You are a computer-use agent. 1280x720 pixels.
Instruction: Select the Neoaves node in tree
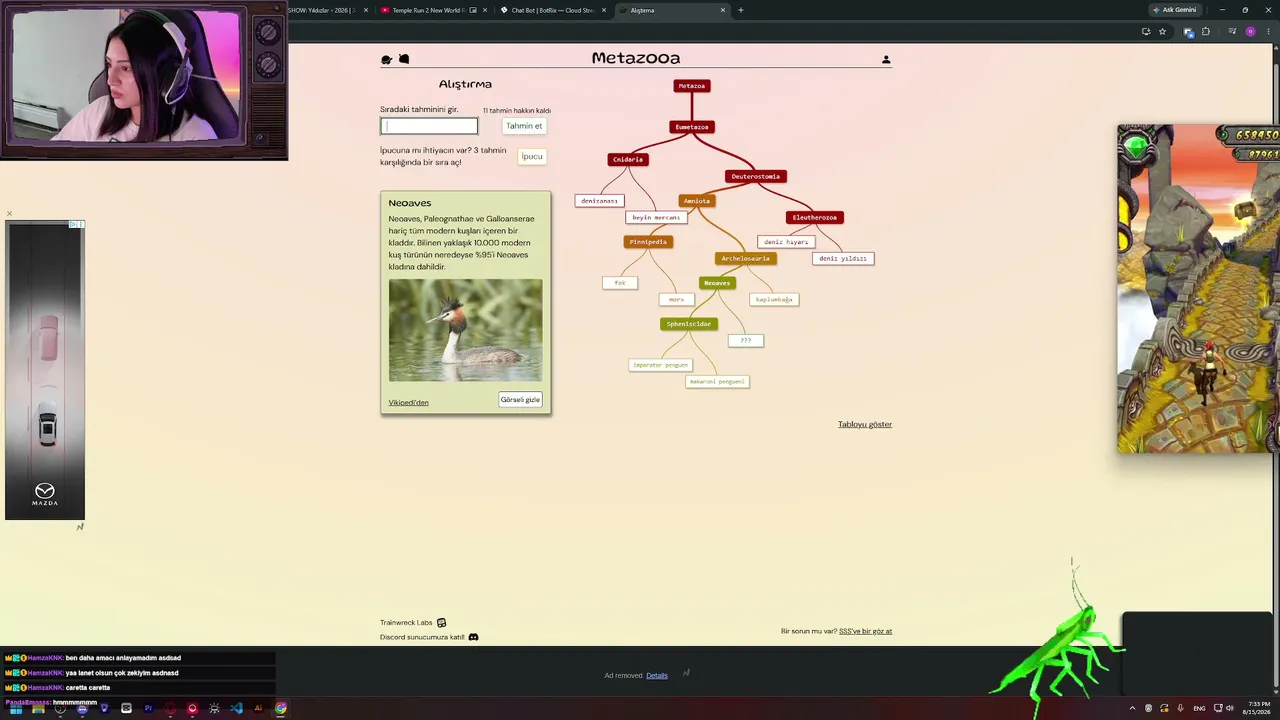click(717, 283)
